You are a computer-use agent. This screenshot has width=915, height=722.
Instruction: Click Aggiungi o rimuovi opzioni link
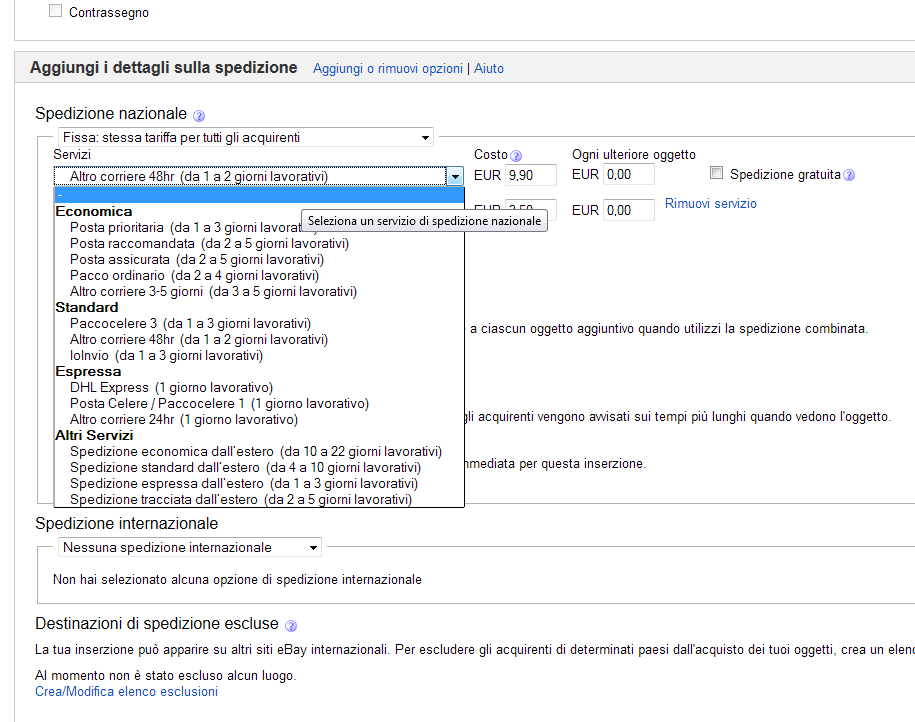[x=387, y=69]
